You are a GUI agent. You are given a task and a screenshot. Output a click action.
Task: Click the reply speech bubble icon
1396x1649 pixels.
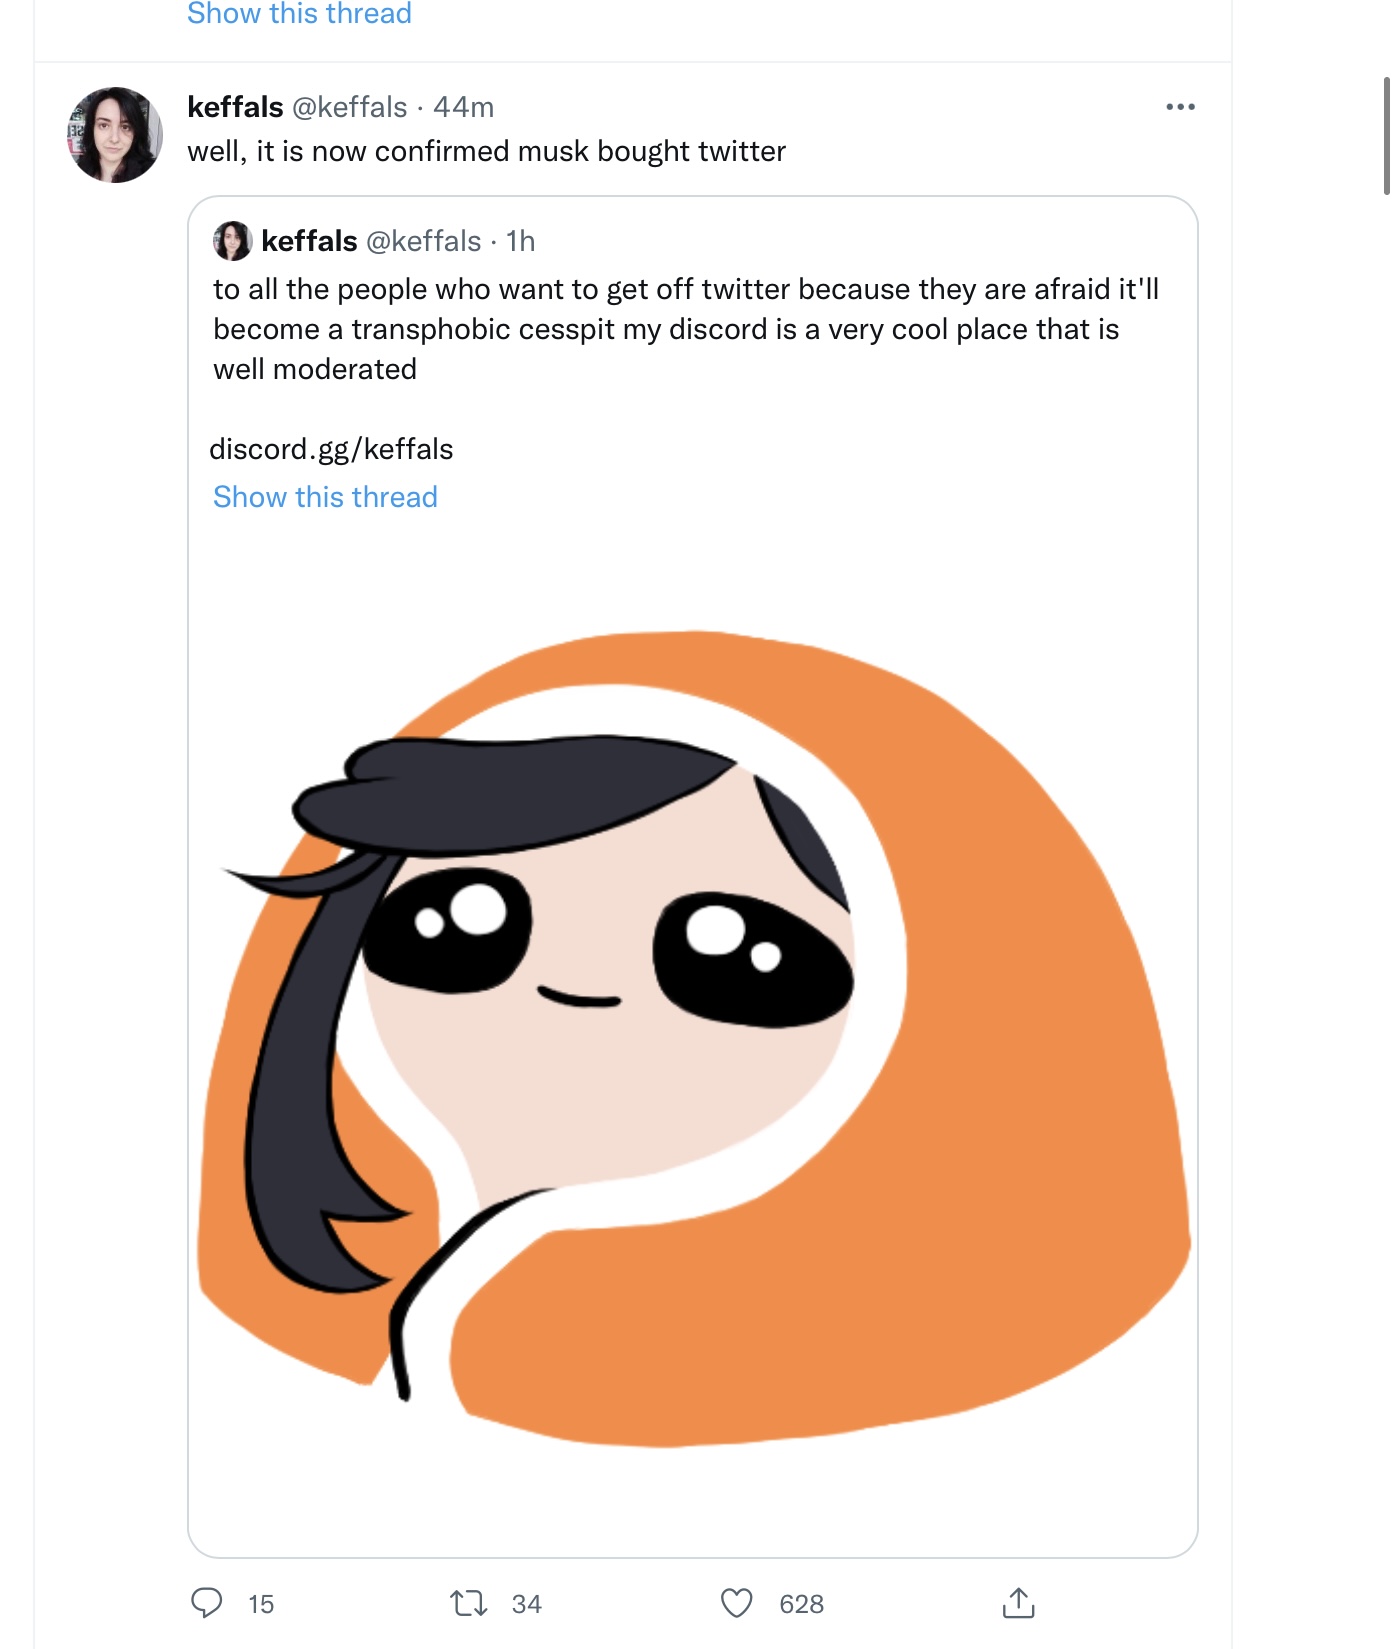pos(207,1603)
